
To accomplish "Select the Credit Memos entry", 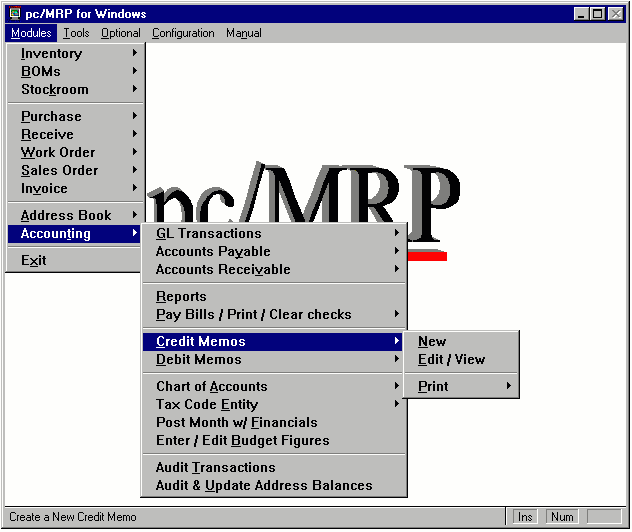I will pos(274,341).
